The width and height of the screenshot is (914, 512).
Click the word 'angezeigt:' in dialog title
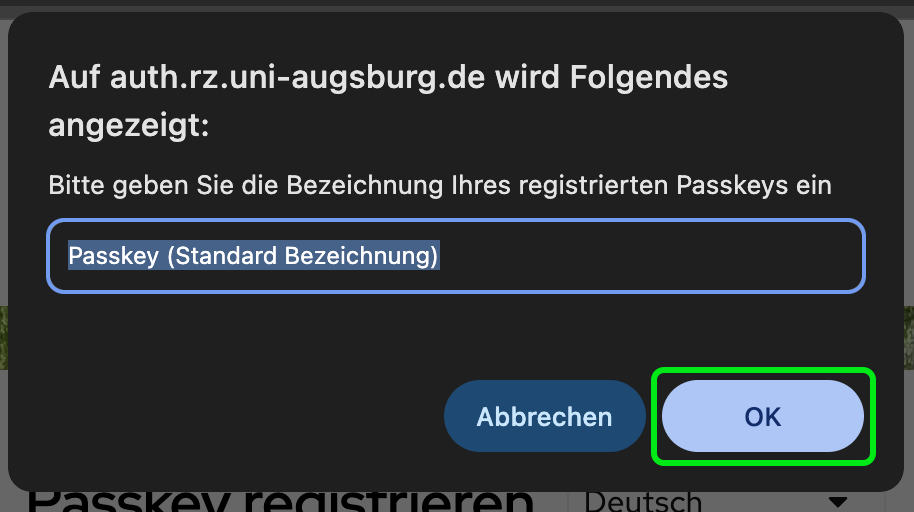[129, 126]
